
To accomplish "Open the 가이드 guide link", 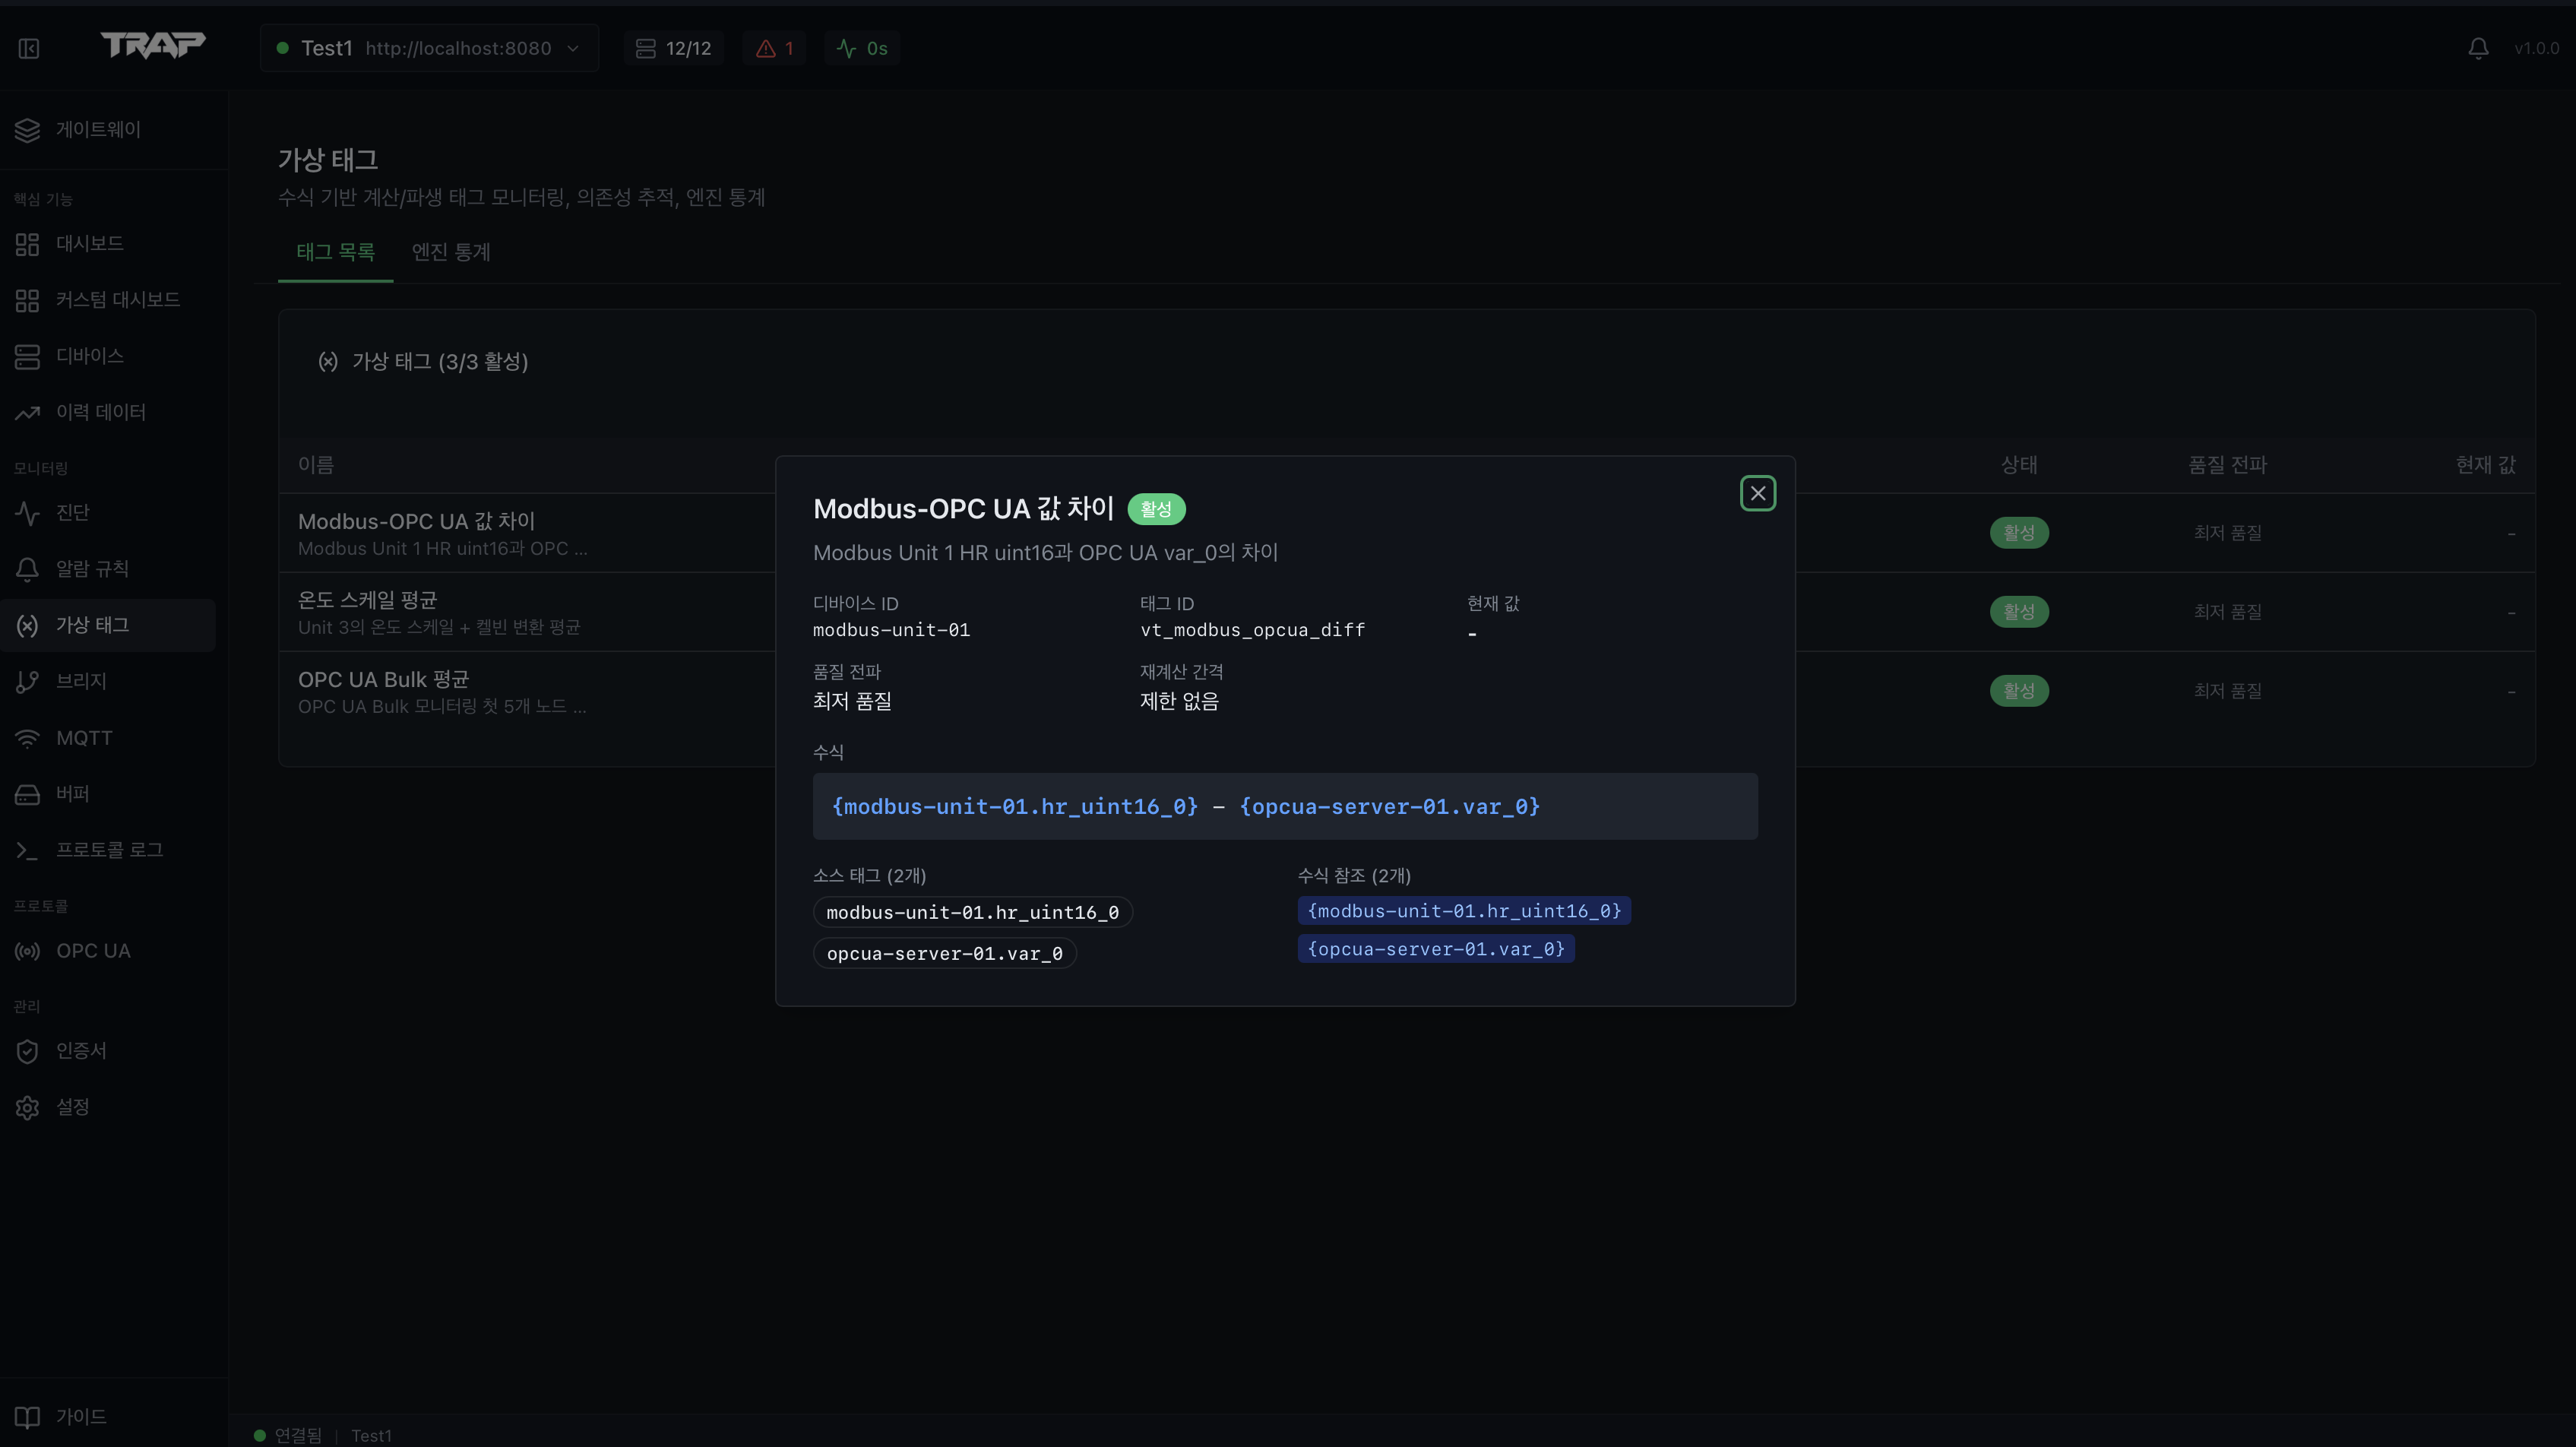I will [x=80, y=1417].
